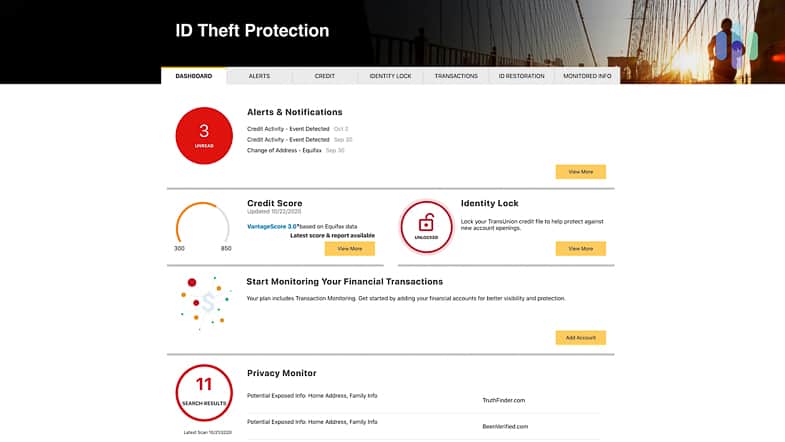Open the Monitored Info tab
The image size is (785, 442).
(587, 76)
